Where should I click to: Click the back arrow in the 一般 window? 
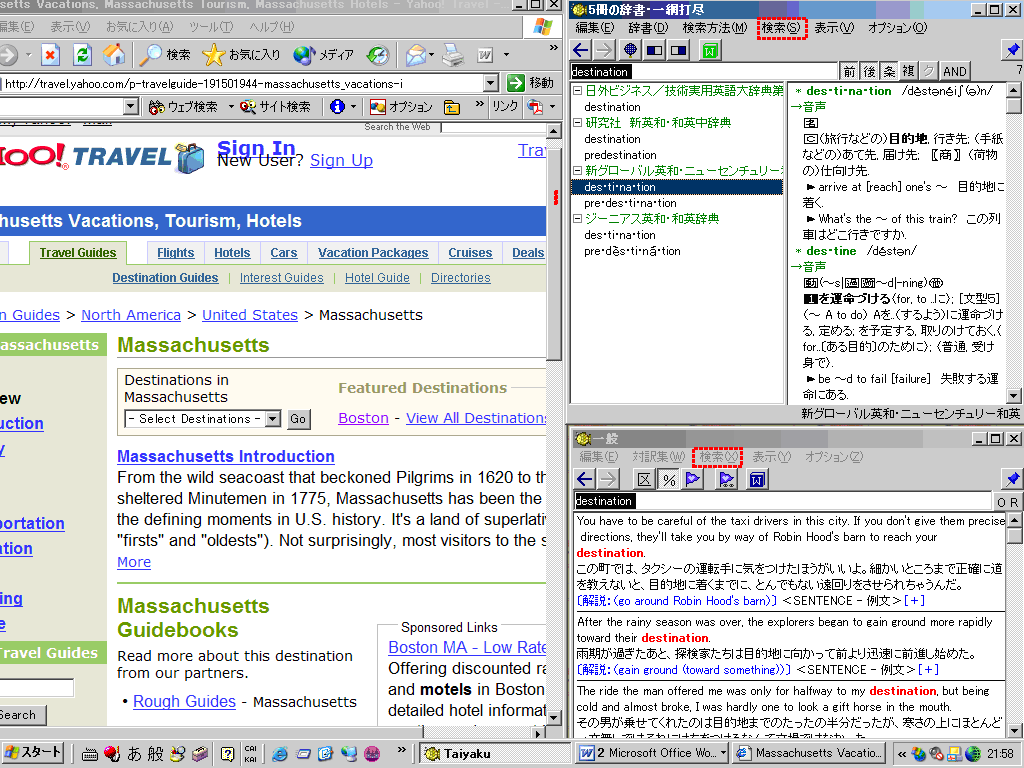[x=584, y=479]
